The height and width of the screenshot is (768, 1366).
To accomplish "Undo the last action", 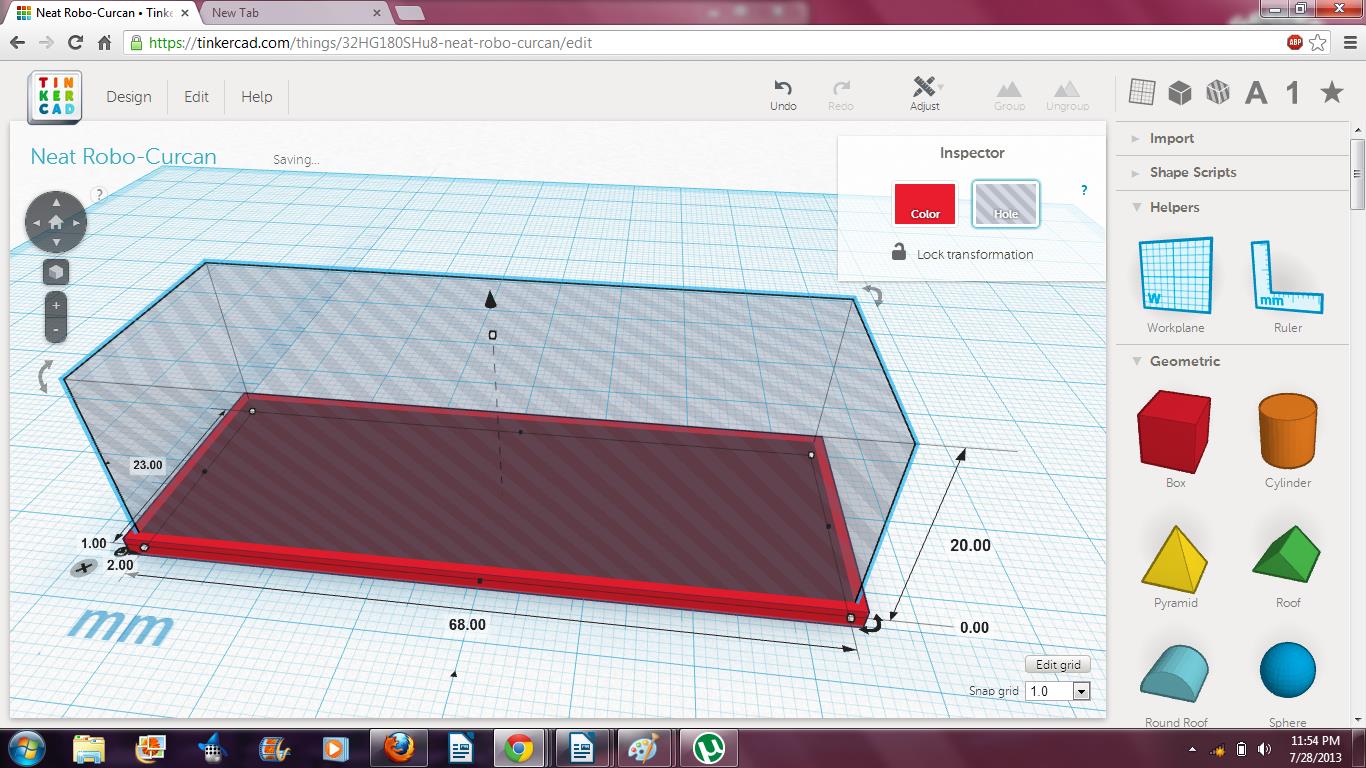I will [x=783, y=95].
